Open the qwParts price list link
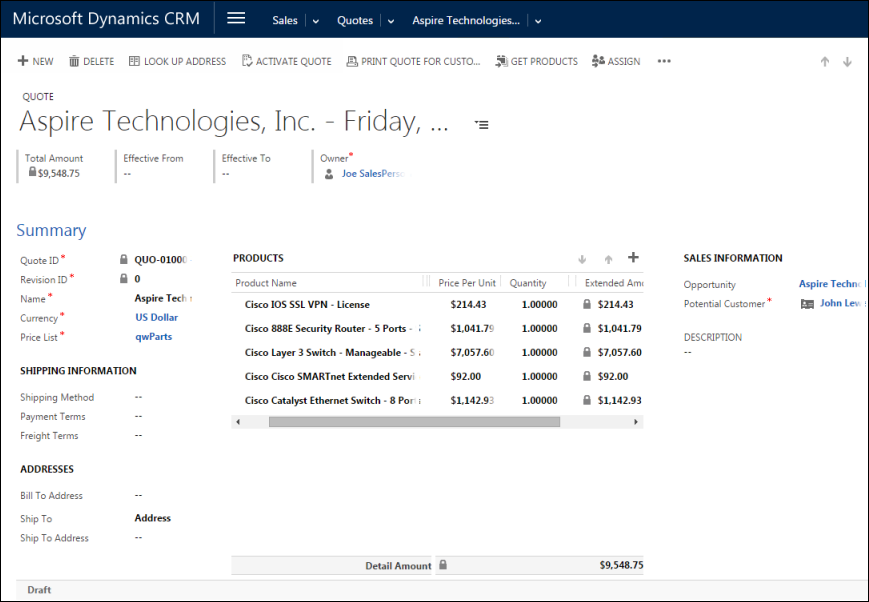 pos(153,337)
